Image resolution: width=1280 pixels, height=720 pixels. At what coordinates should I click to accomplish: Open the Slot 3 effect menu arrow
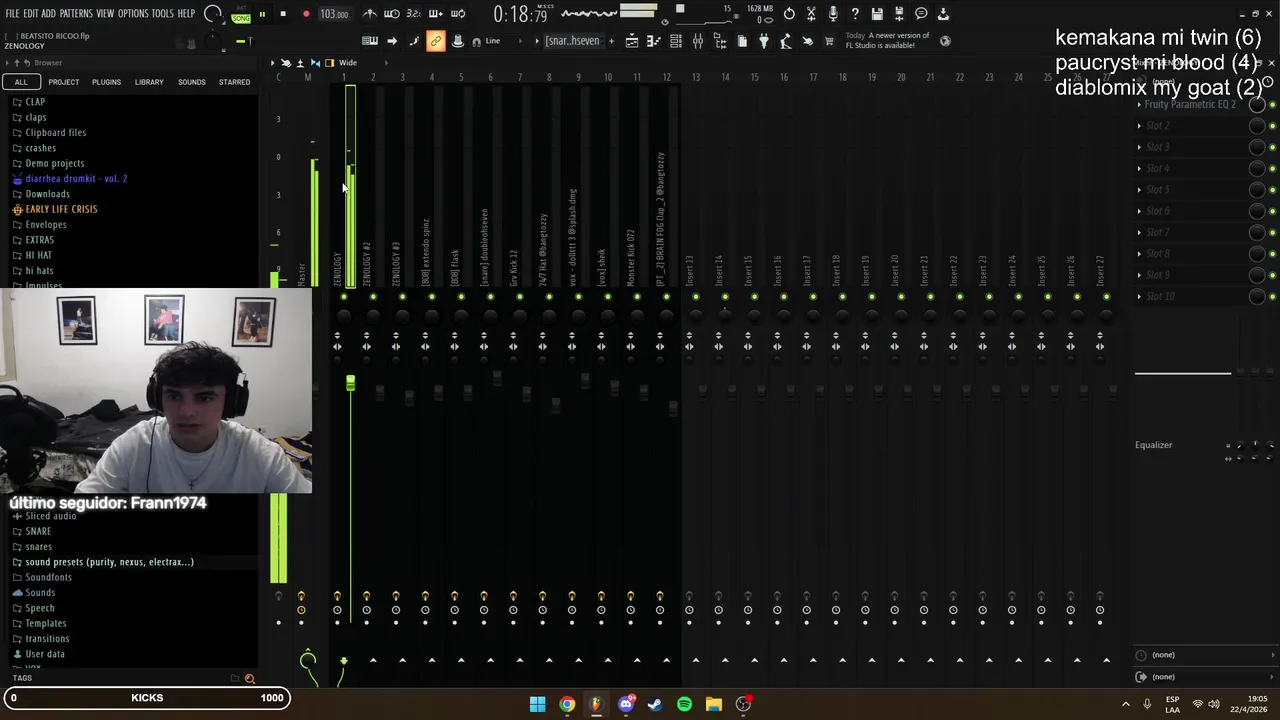coord(1139,147)
